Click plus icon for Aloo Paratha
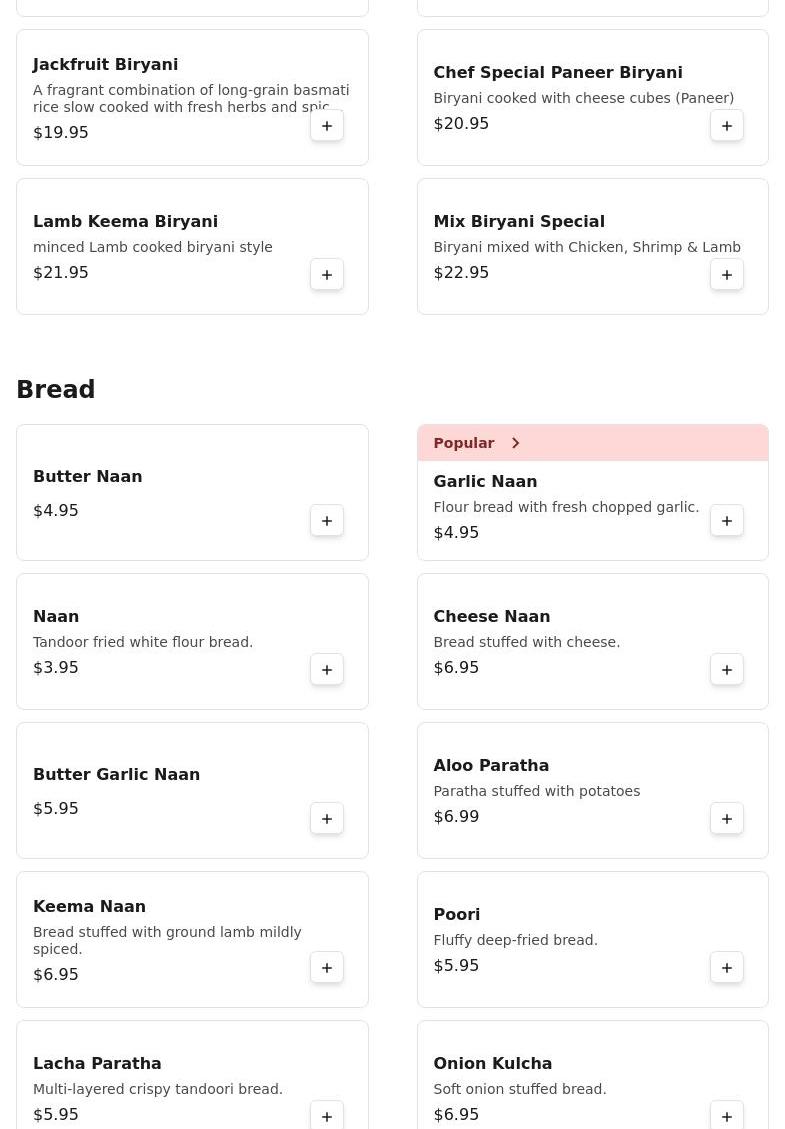Image resolution: width=785 pixels, height=1129 pixels. 727,819
